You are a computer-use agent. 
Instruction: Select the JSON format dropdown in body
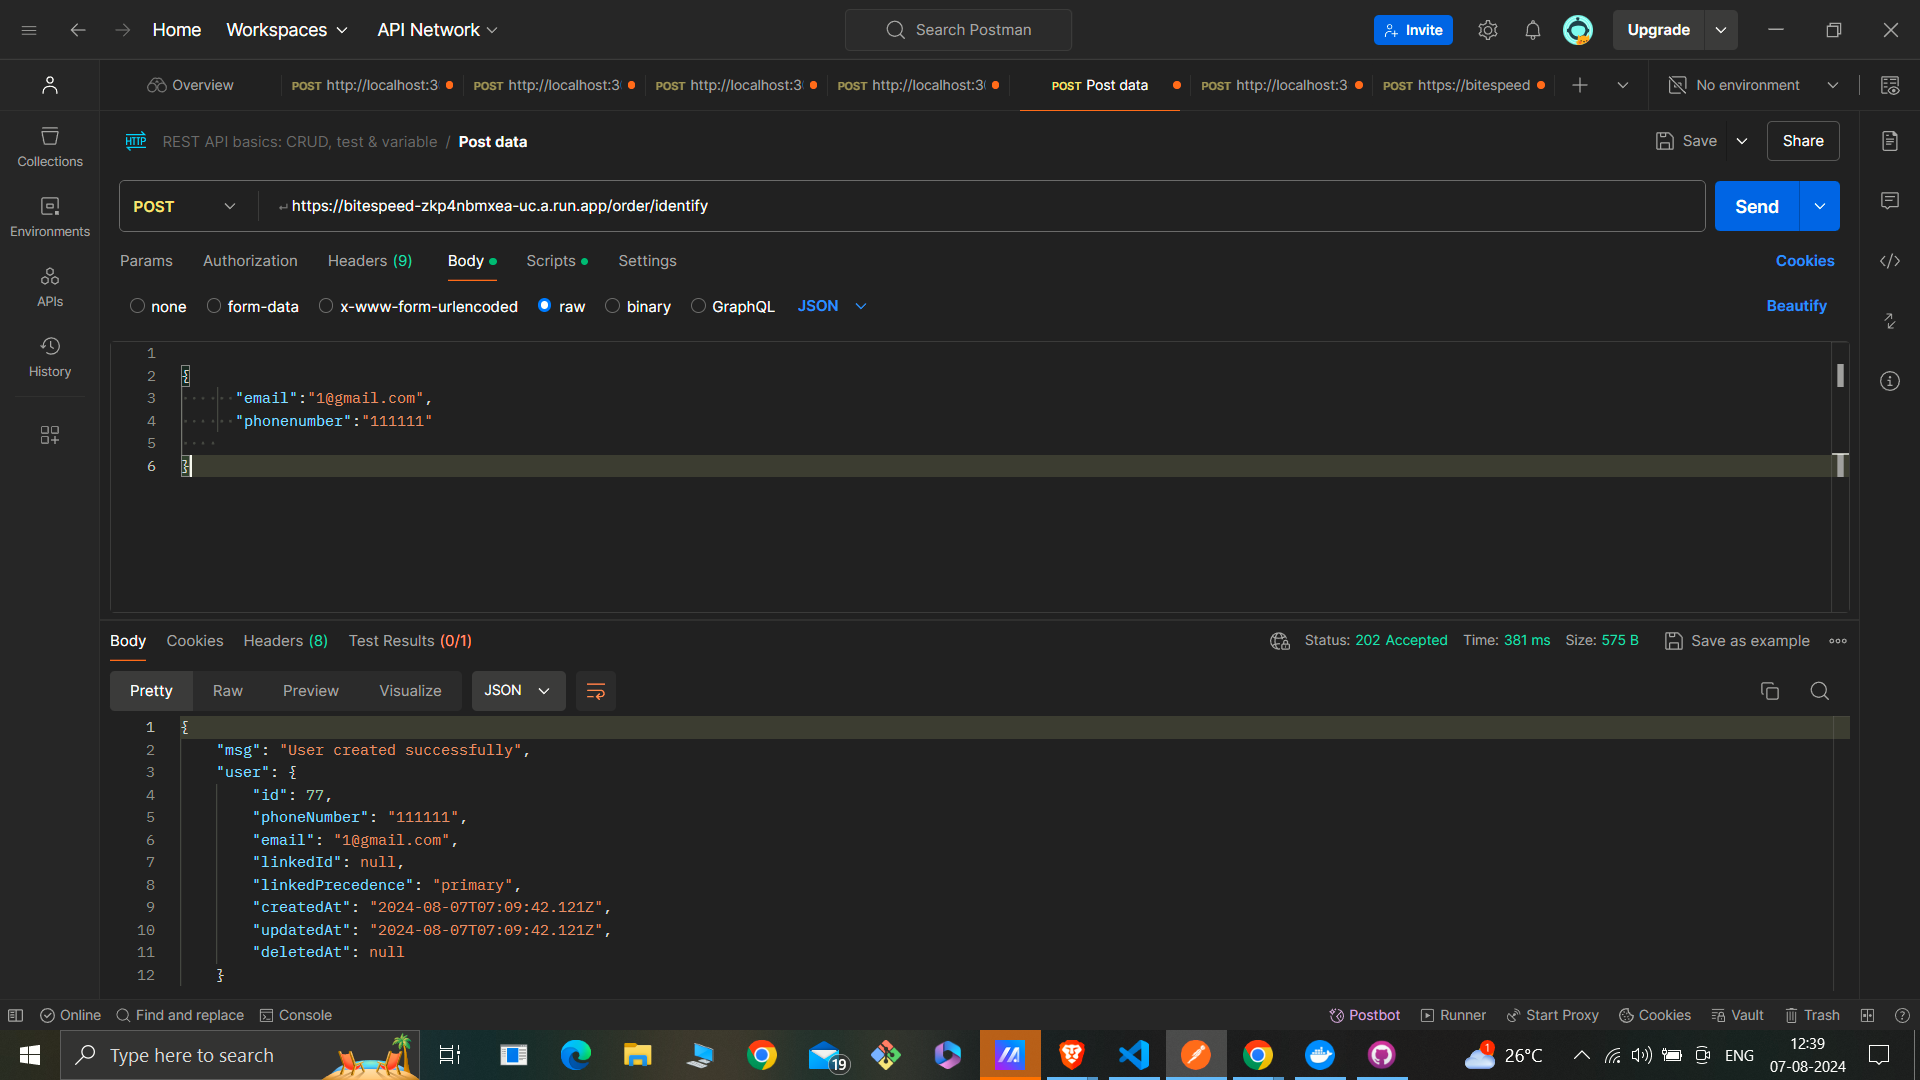coord(831,306)
